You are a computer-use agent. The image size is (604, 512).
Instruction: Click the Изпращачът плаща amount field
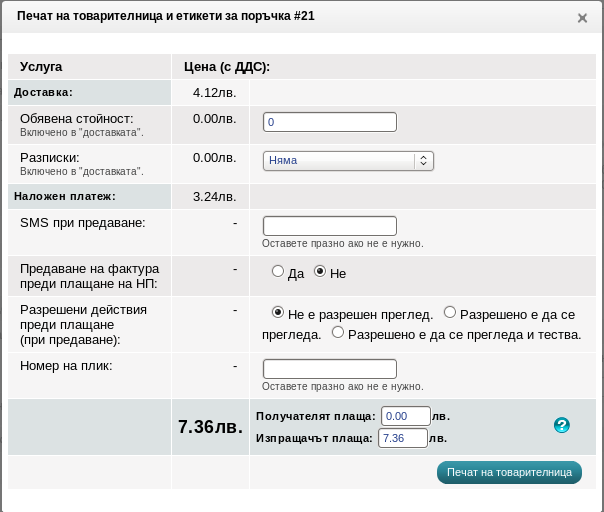(403, 438)
